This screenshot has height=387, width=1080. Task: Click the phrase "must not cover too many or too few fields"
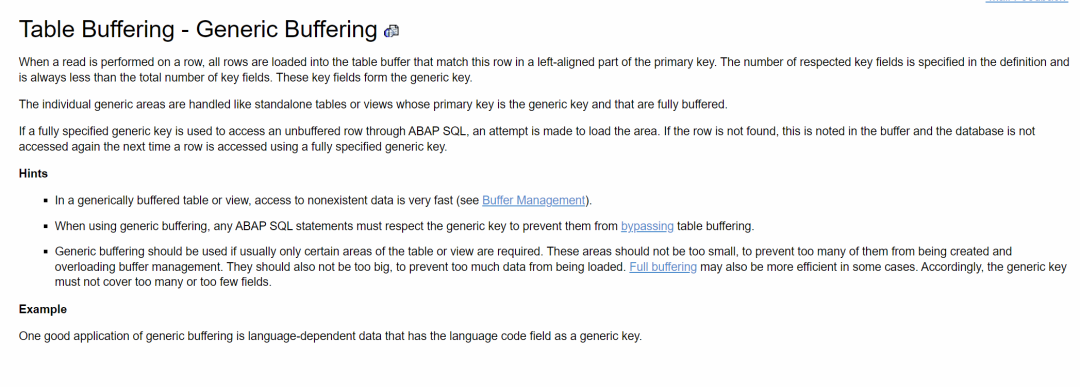coord(163,282)
